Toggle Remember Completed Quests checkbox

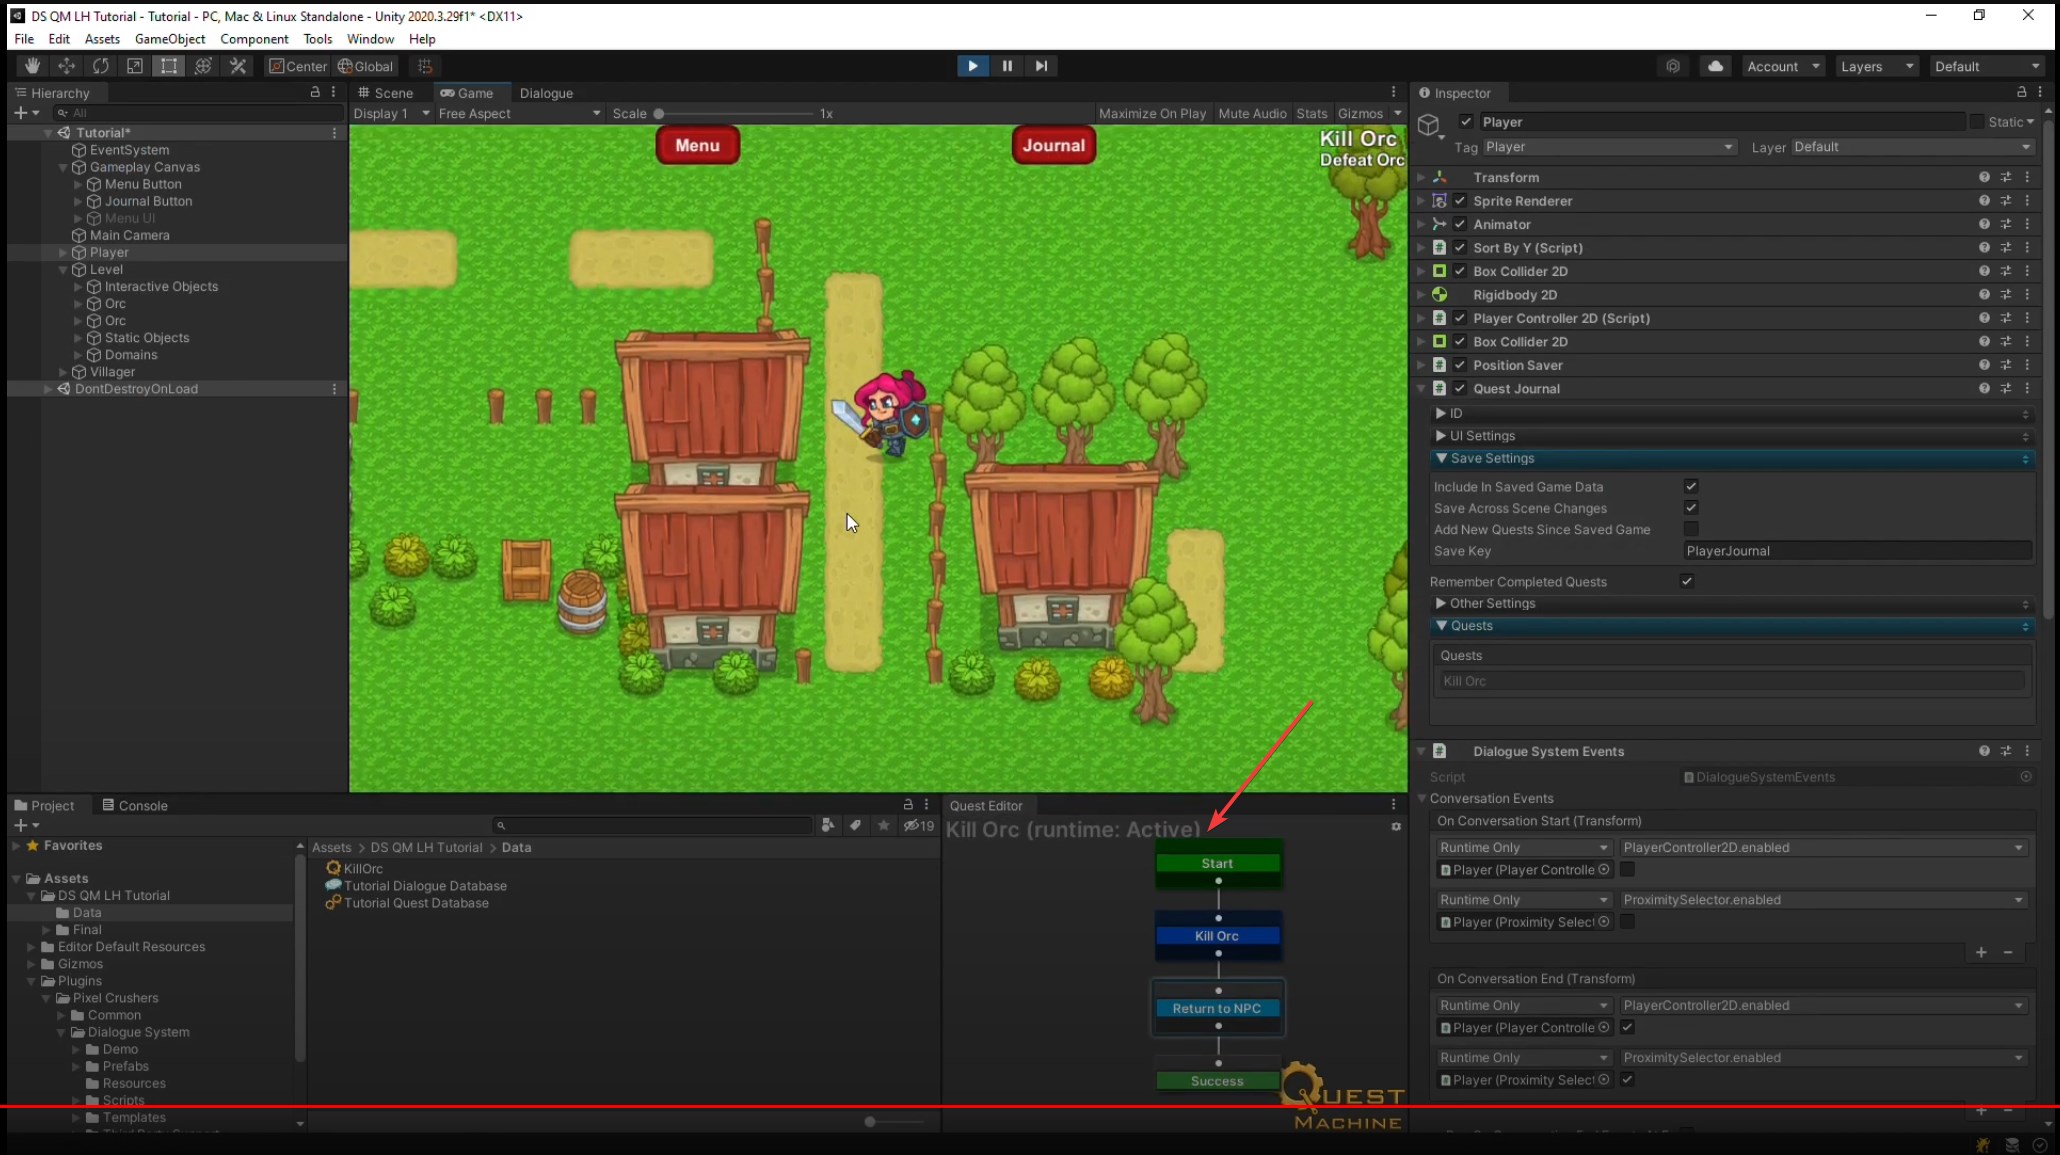1687,581
